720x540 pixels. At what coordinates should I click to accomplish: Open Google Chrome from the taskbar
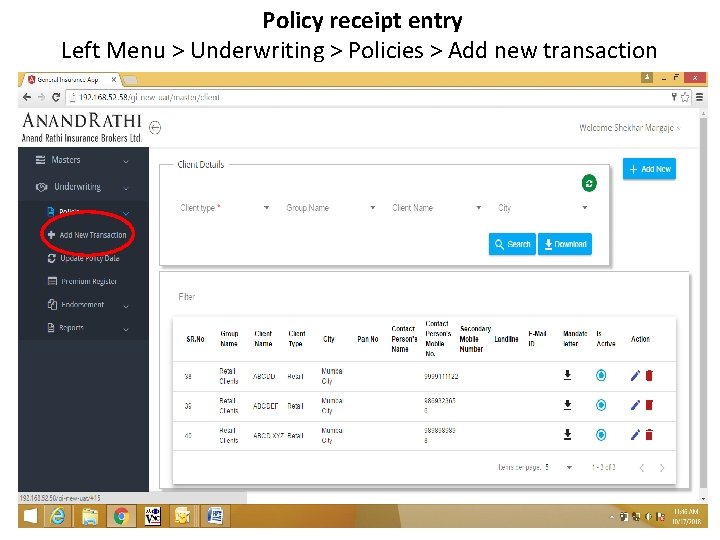[121, 516]
